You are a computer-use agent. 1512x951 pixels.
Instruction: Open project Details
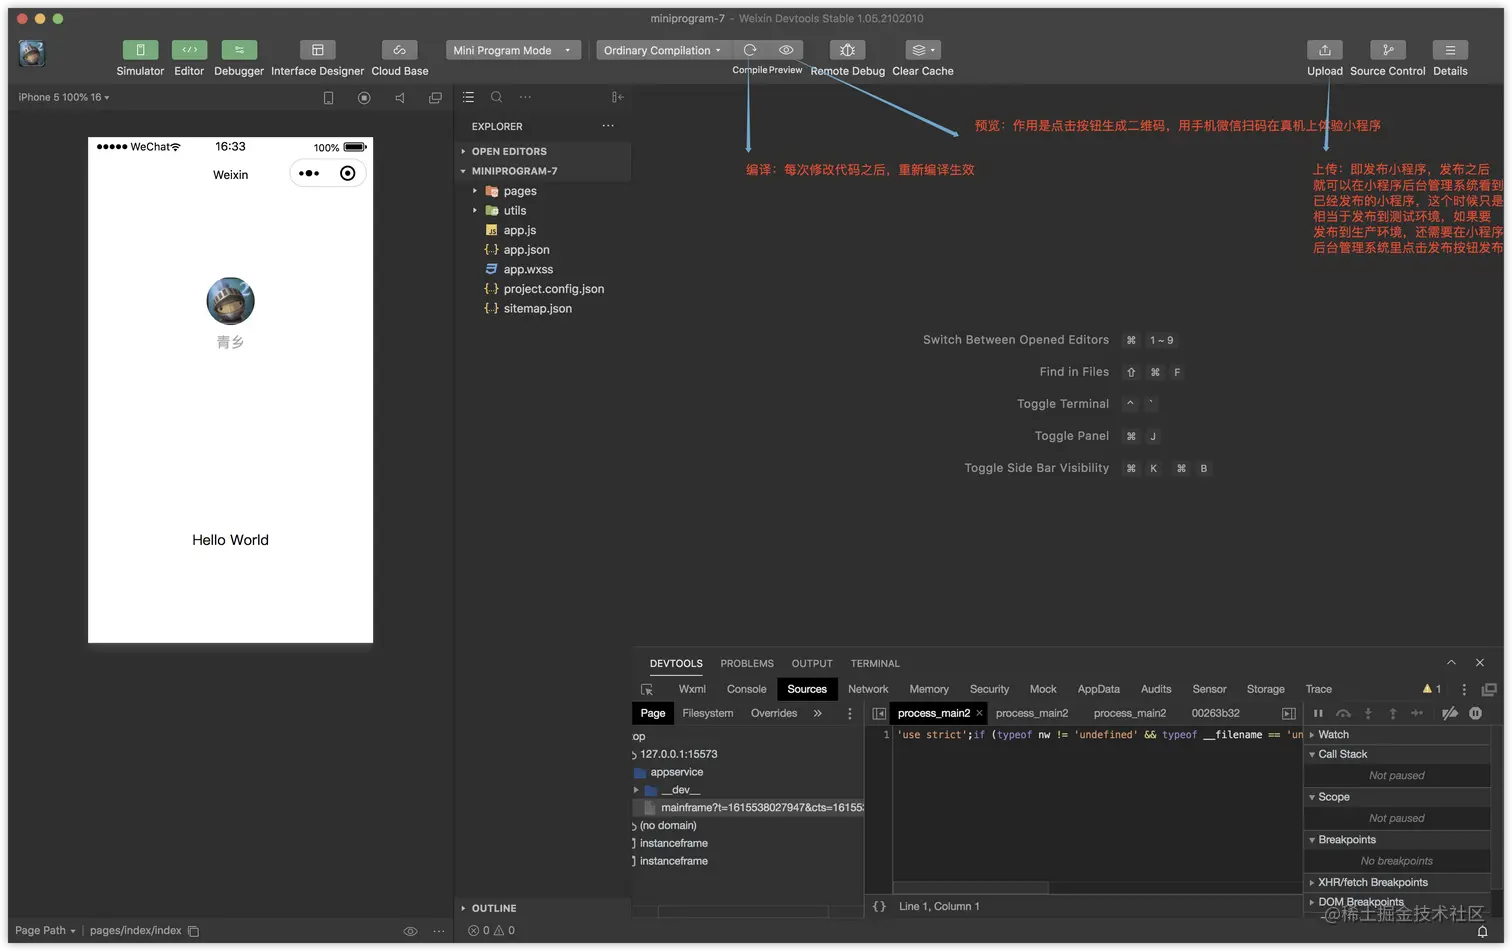(x=1450, y=50)
